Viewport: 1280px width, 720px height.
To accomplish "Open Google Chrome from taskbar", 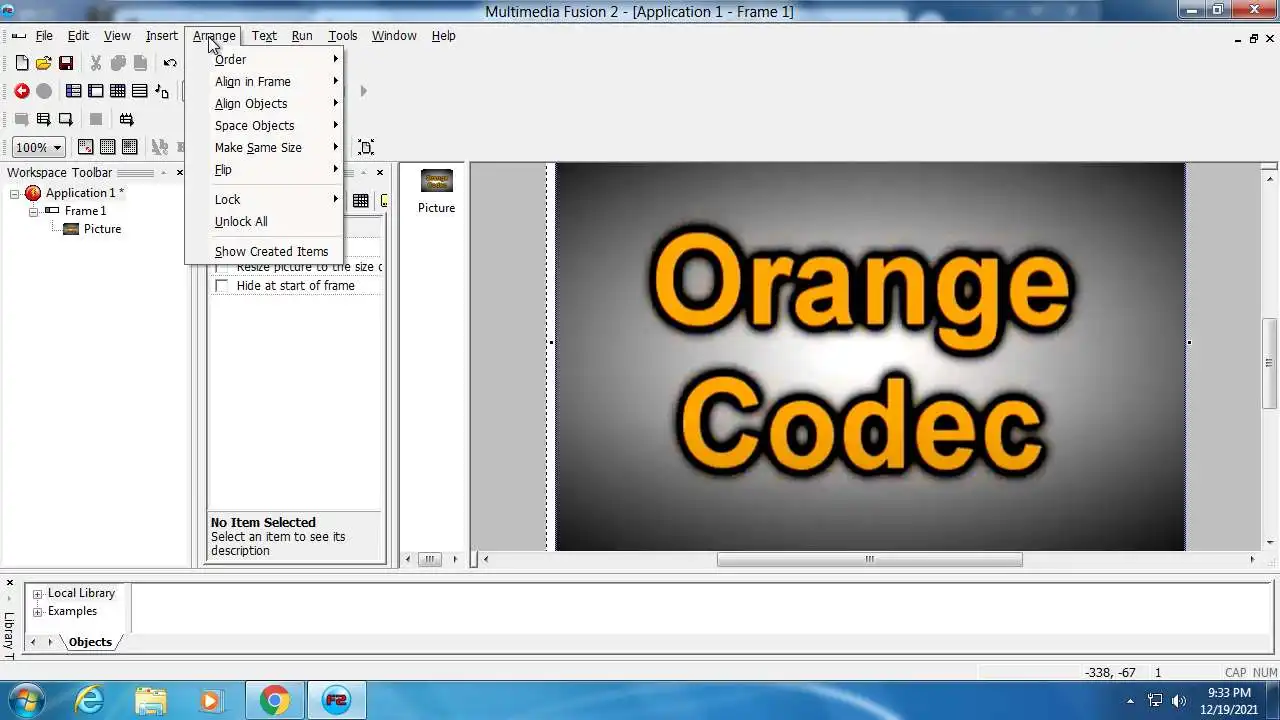I will click(275, 700).
